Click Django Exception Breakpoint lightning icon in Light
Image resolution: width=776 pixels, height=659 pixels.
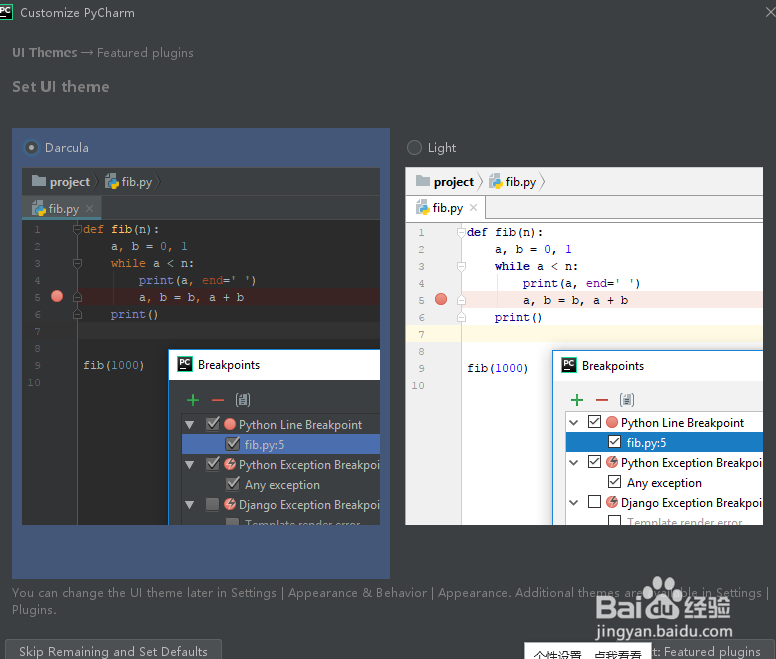click(612, 502)
